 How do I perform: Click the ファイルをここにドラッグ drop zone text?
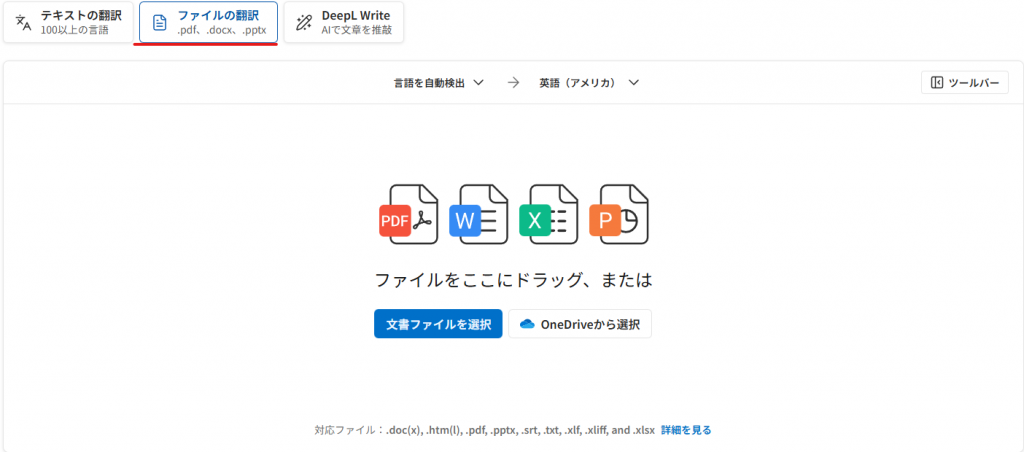(x=512, y=280)
